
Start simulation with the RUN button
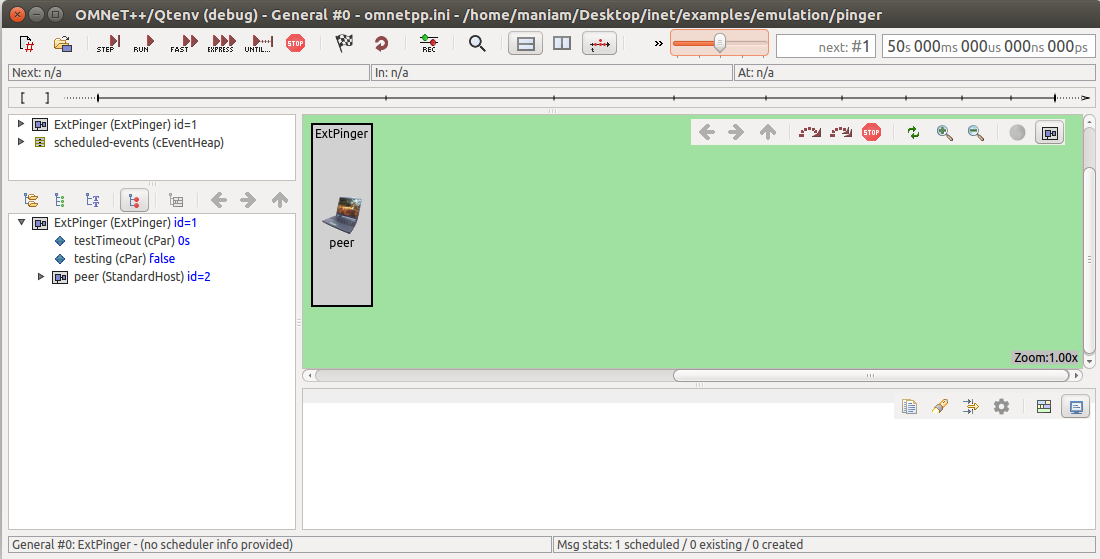tap(144, 44)
